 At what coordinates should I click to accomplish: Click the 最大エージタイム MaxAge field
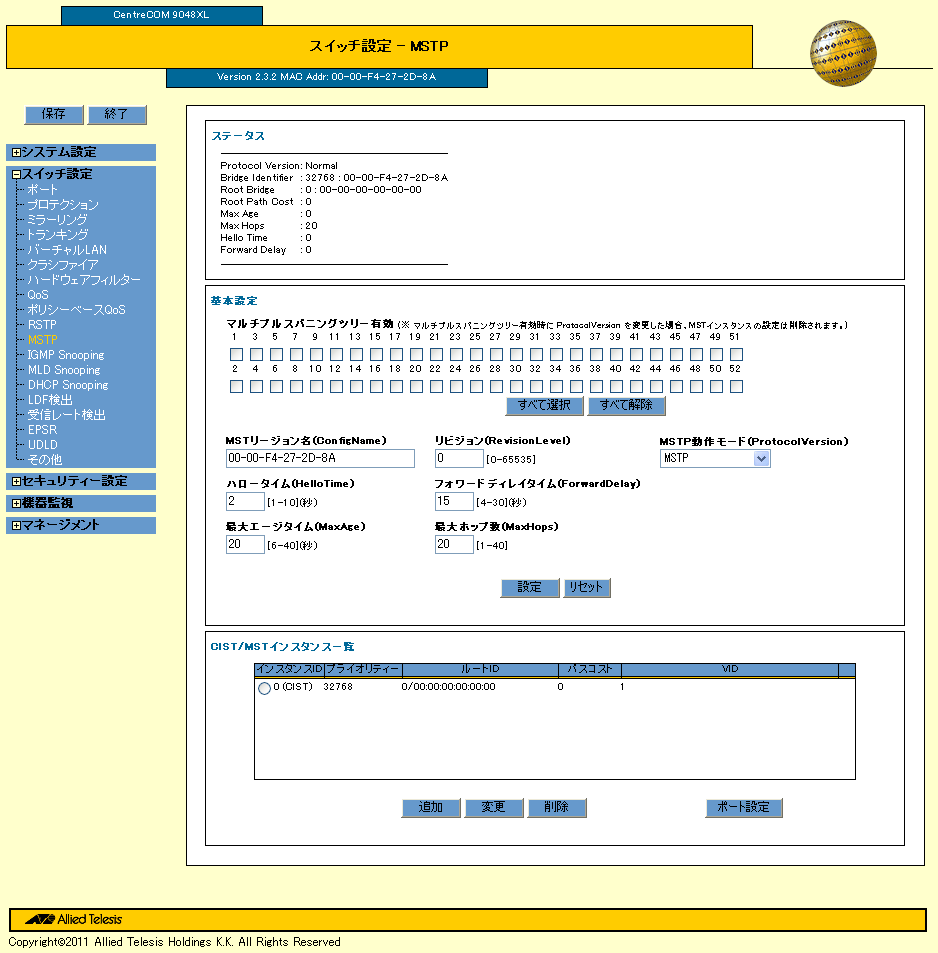point(245,545)
